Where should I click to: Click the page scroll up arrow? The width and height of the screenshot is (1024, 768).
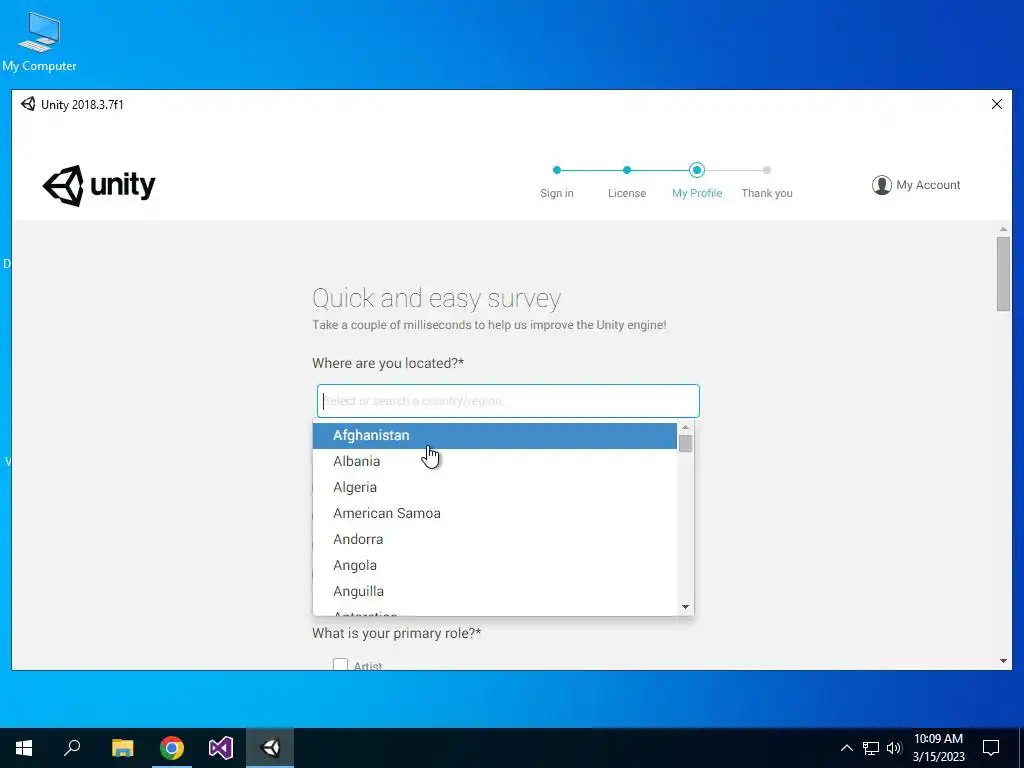[x=1003, y=229]
